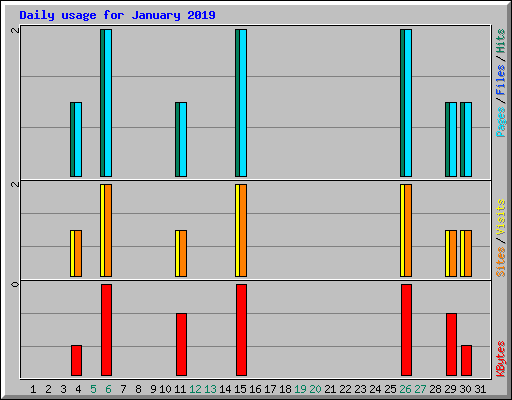
Task: Click the Files legend label
Action: [501, 80]
